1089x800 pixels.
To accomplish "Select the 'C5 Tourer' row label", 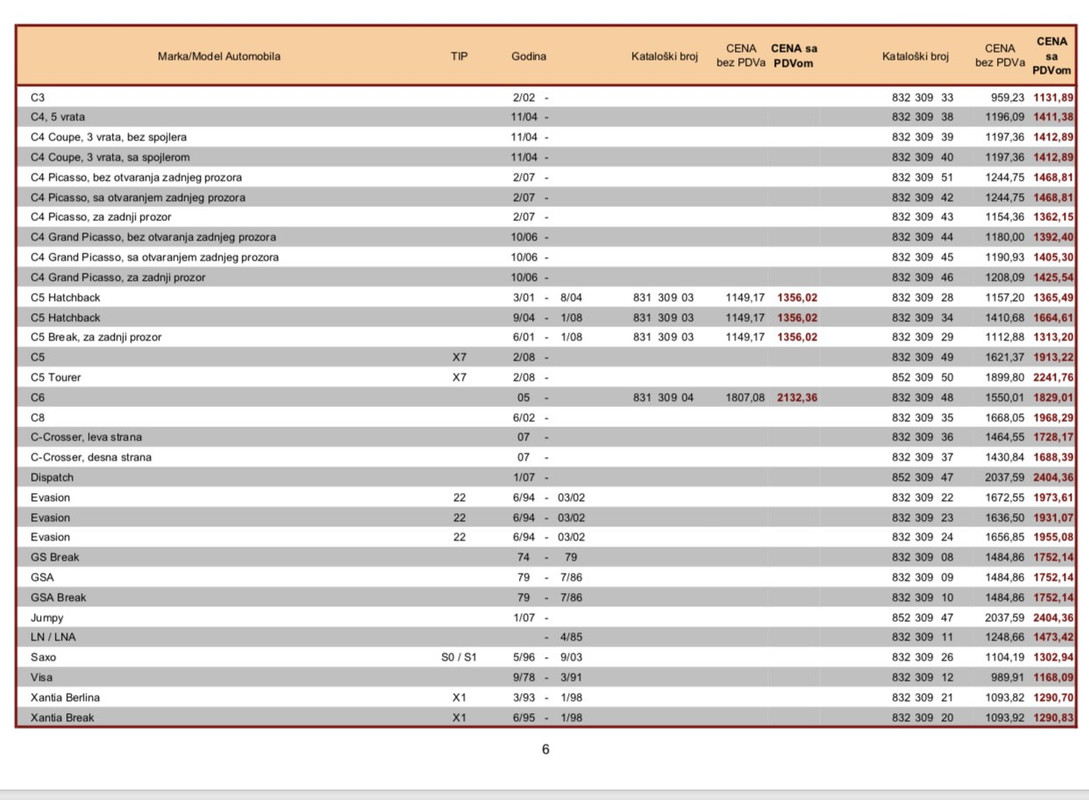I will [x=56, y=377].
